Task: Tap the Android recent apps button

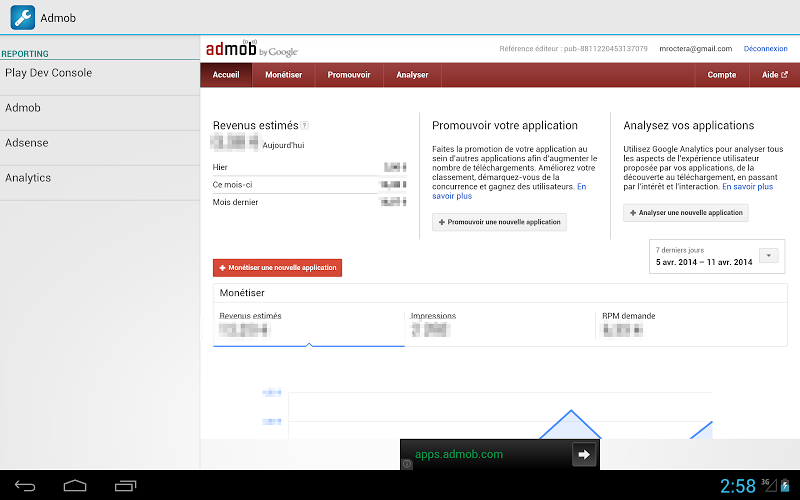Action: (126, 486)
